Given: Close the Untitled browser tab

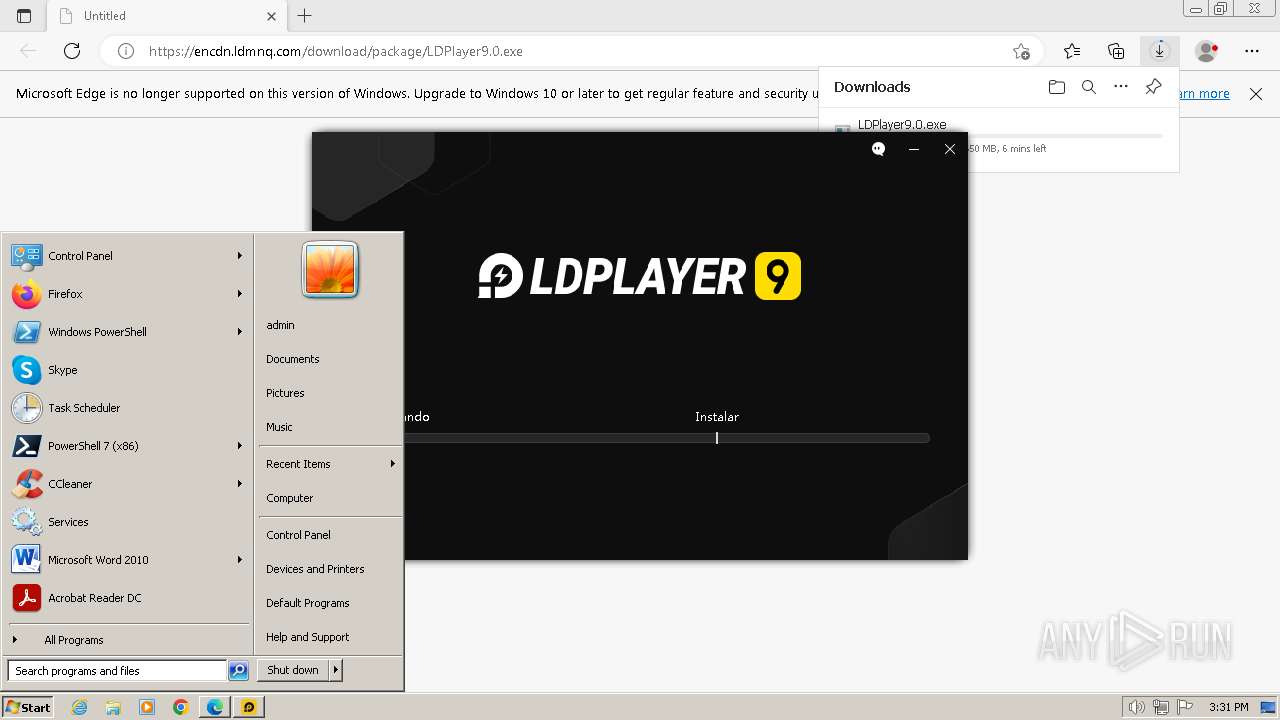Looking at the screenshot, I should pos(272,16).
